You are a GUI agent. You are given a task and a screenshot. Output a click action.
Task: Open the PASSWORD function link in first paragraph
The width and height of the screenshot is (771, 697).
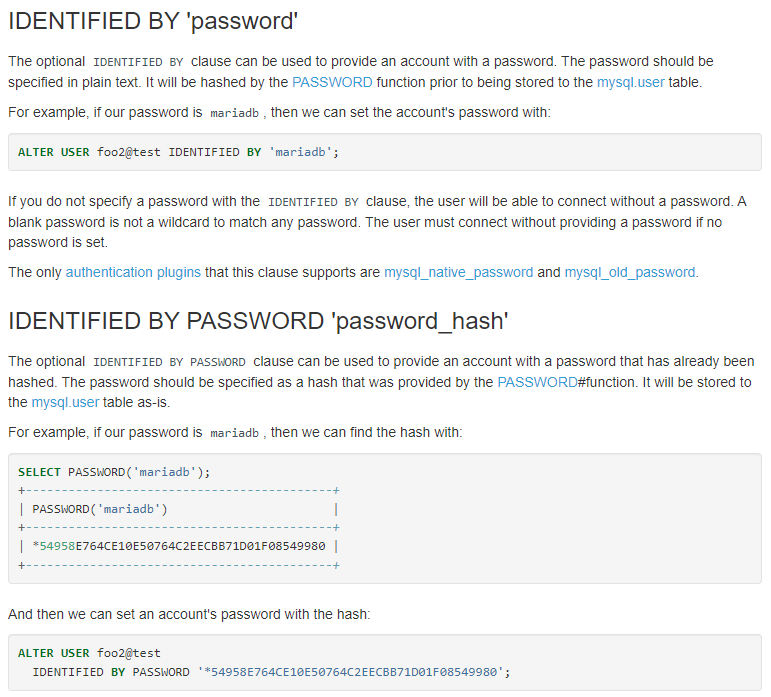(332, 82)
